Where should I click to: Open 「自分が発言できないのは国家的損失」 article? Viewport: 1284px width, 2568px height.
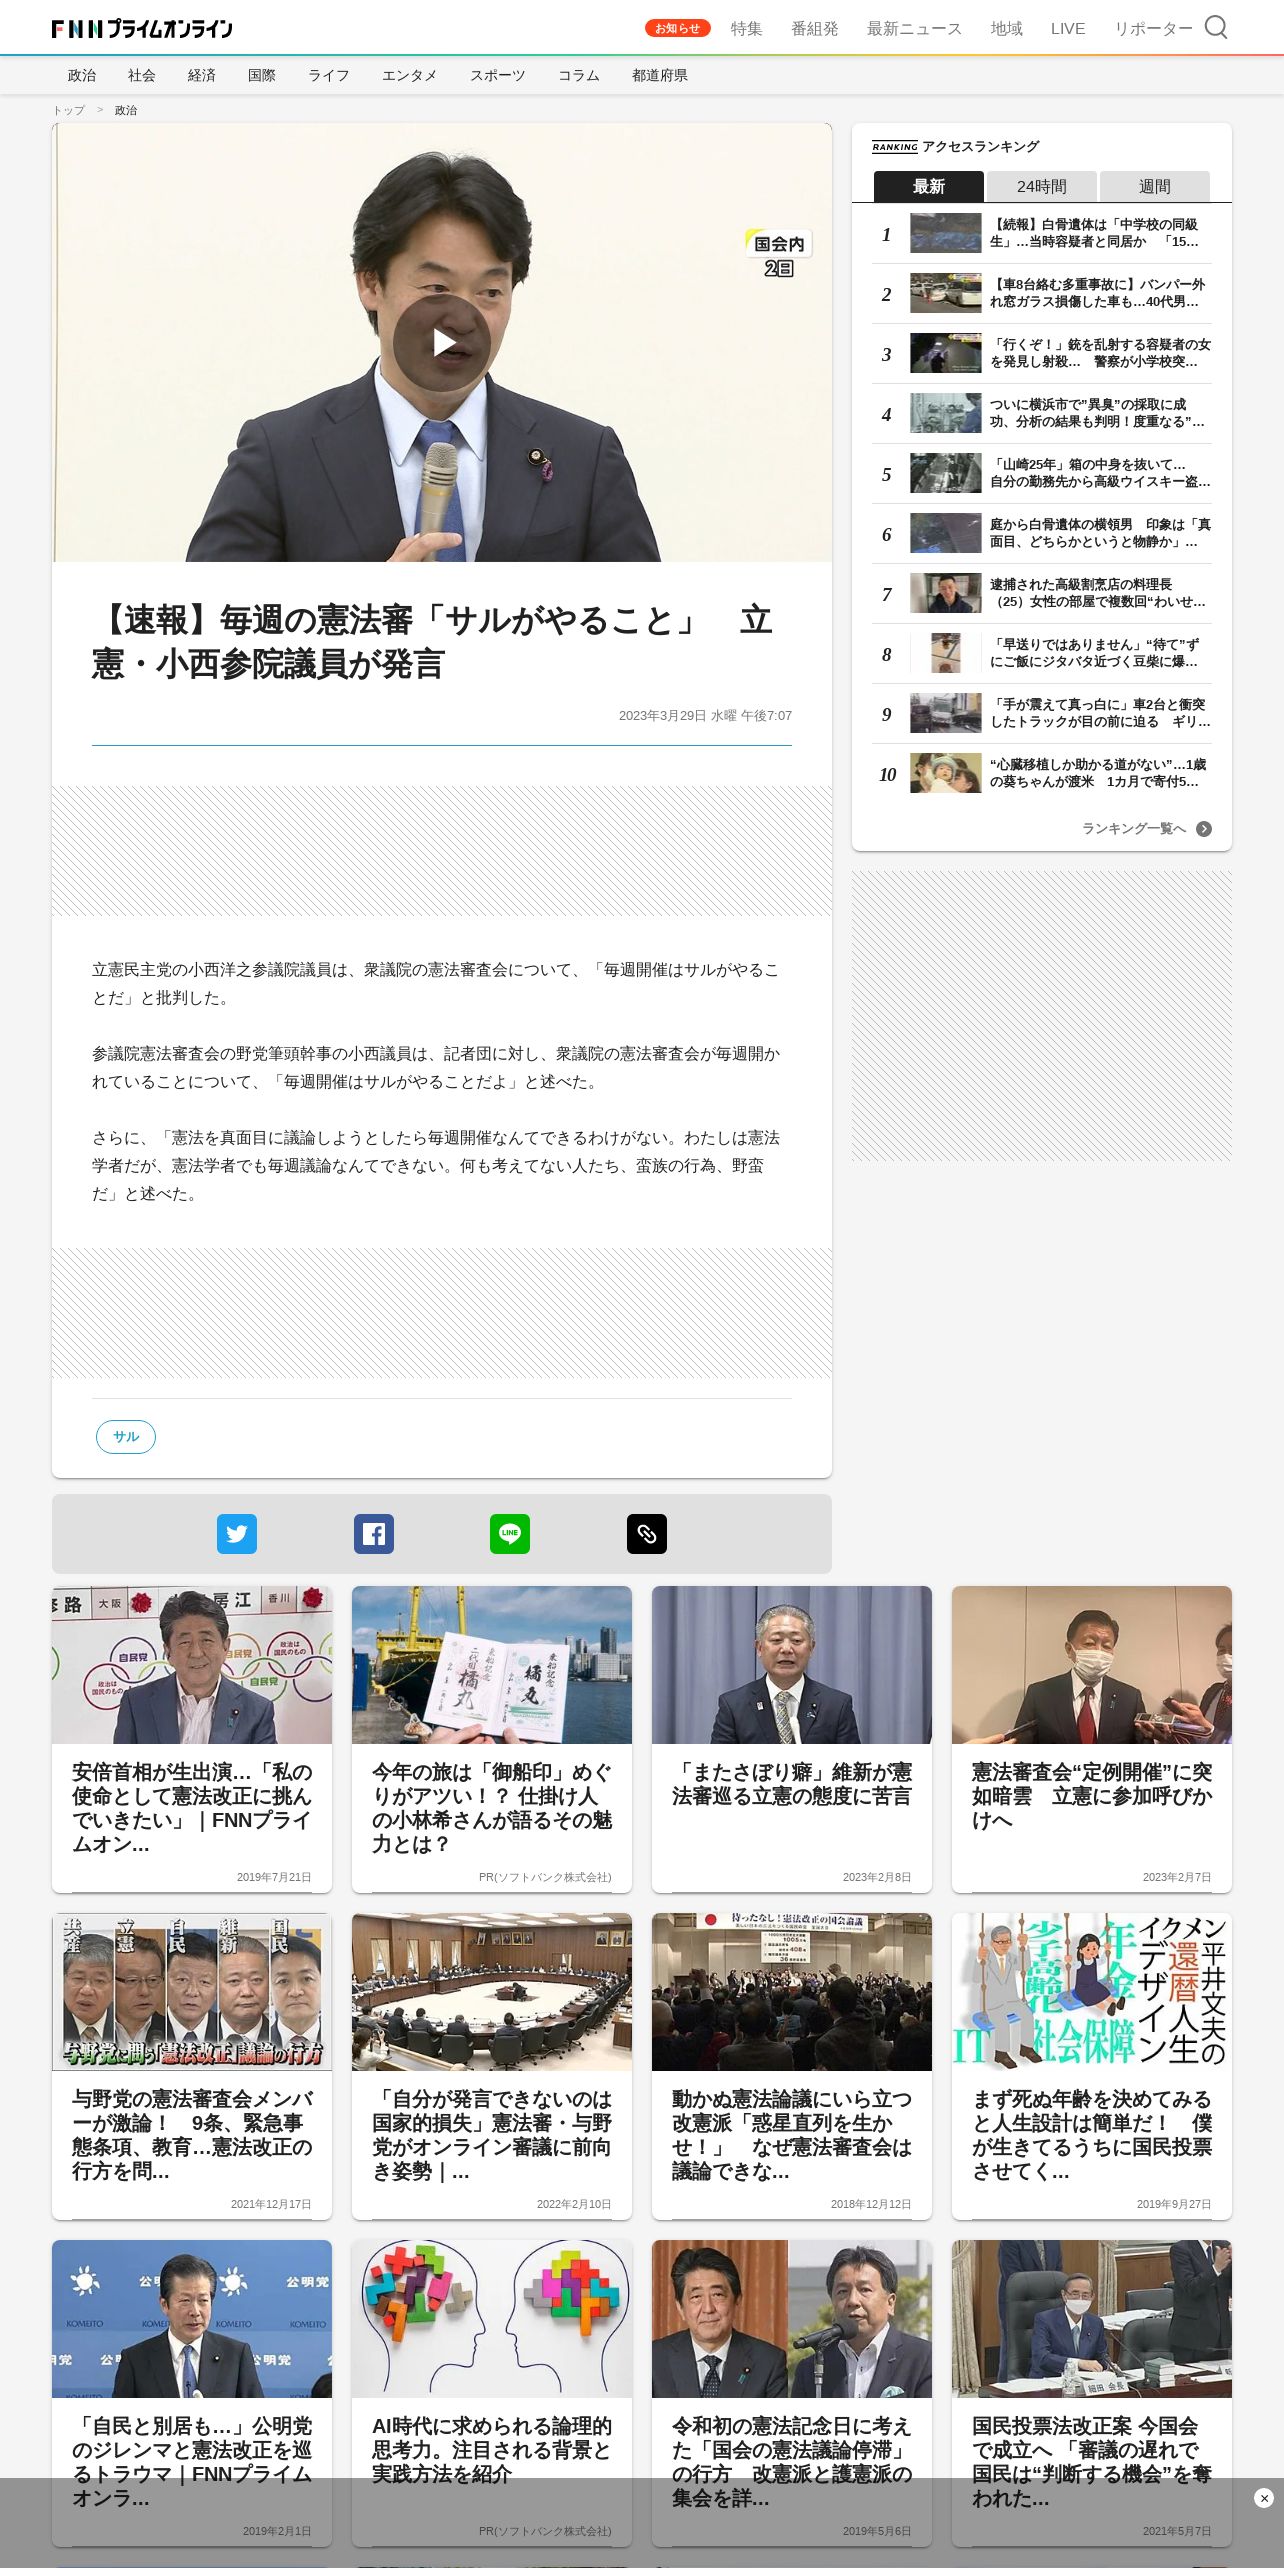click(492, 2066)
